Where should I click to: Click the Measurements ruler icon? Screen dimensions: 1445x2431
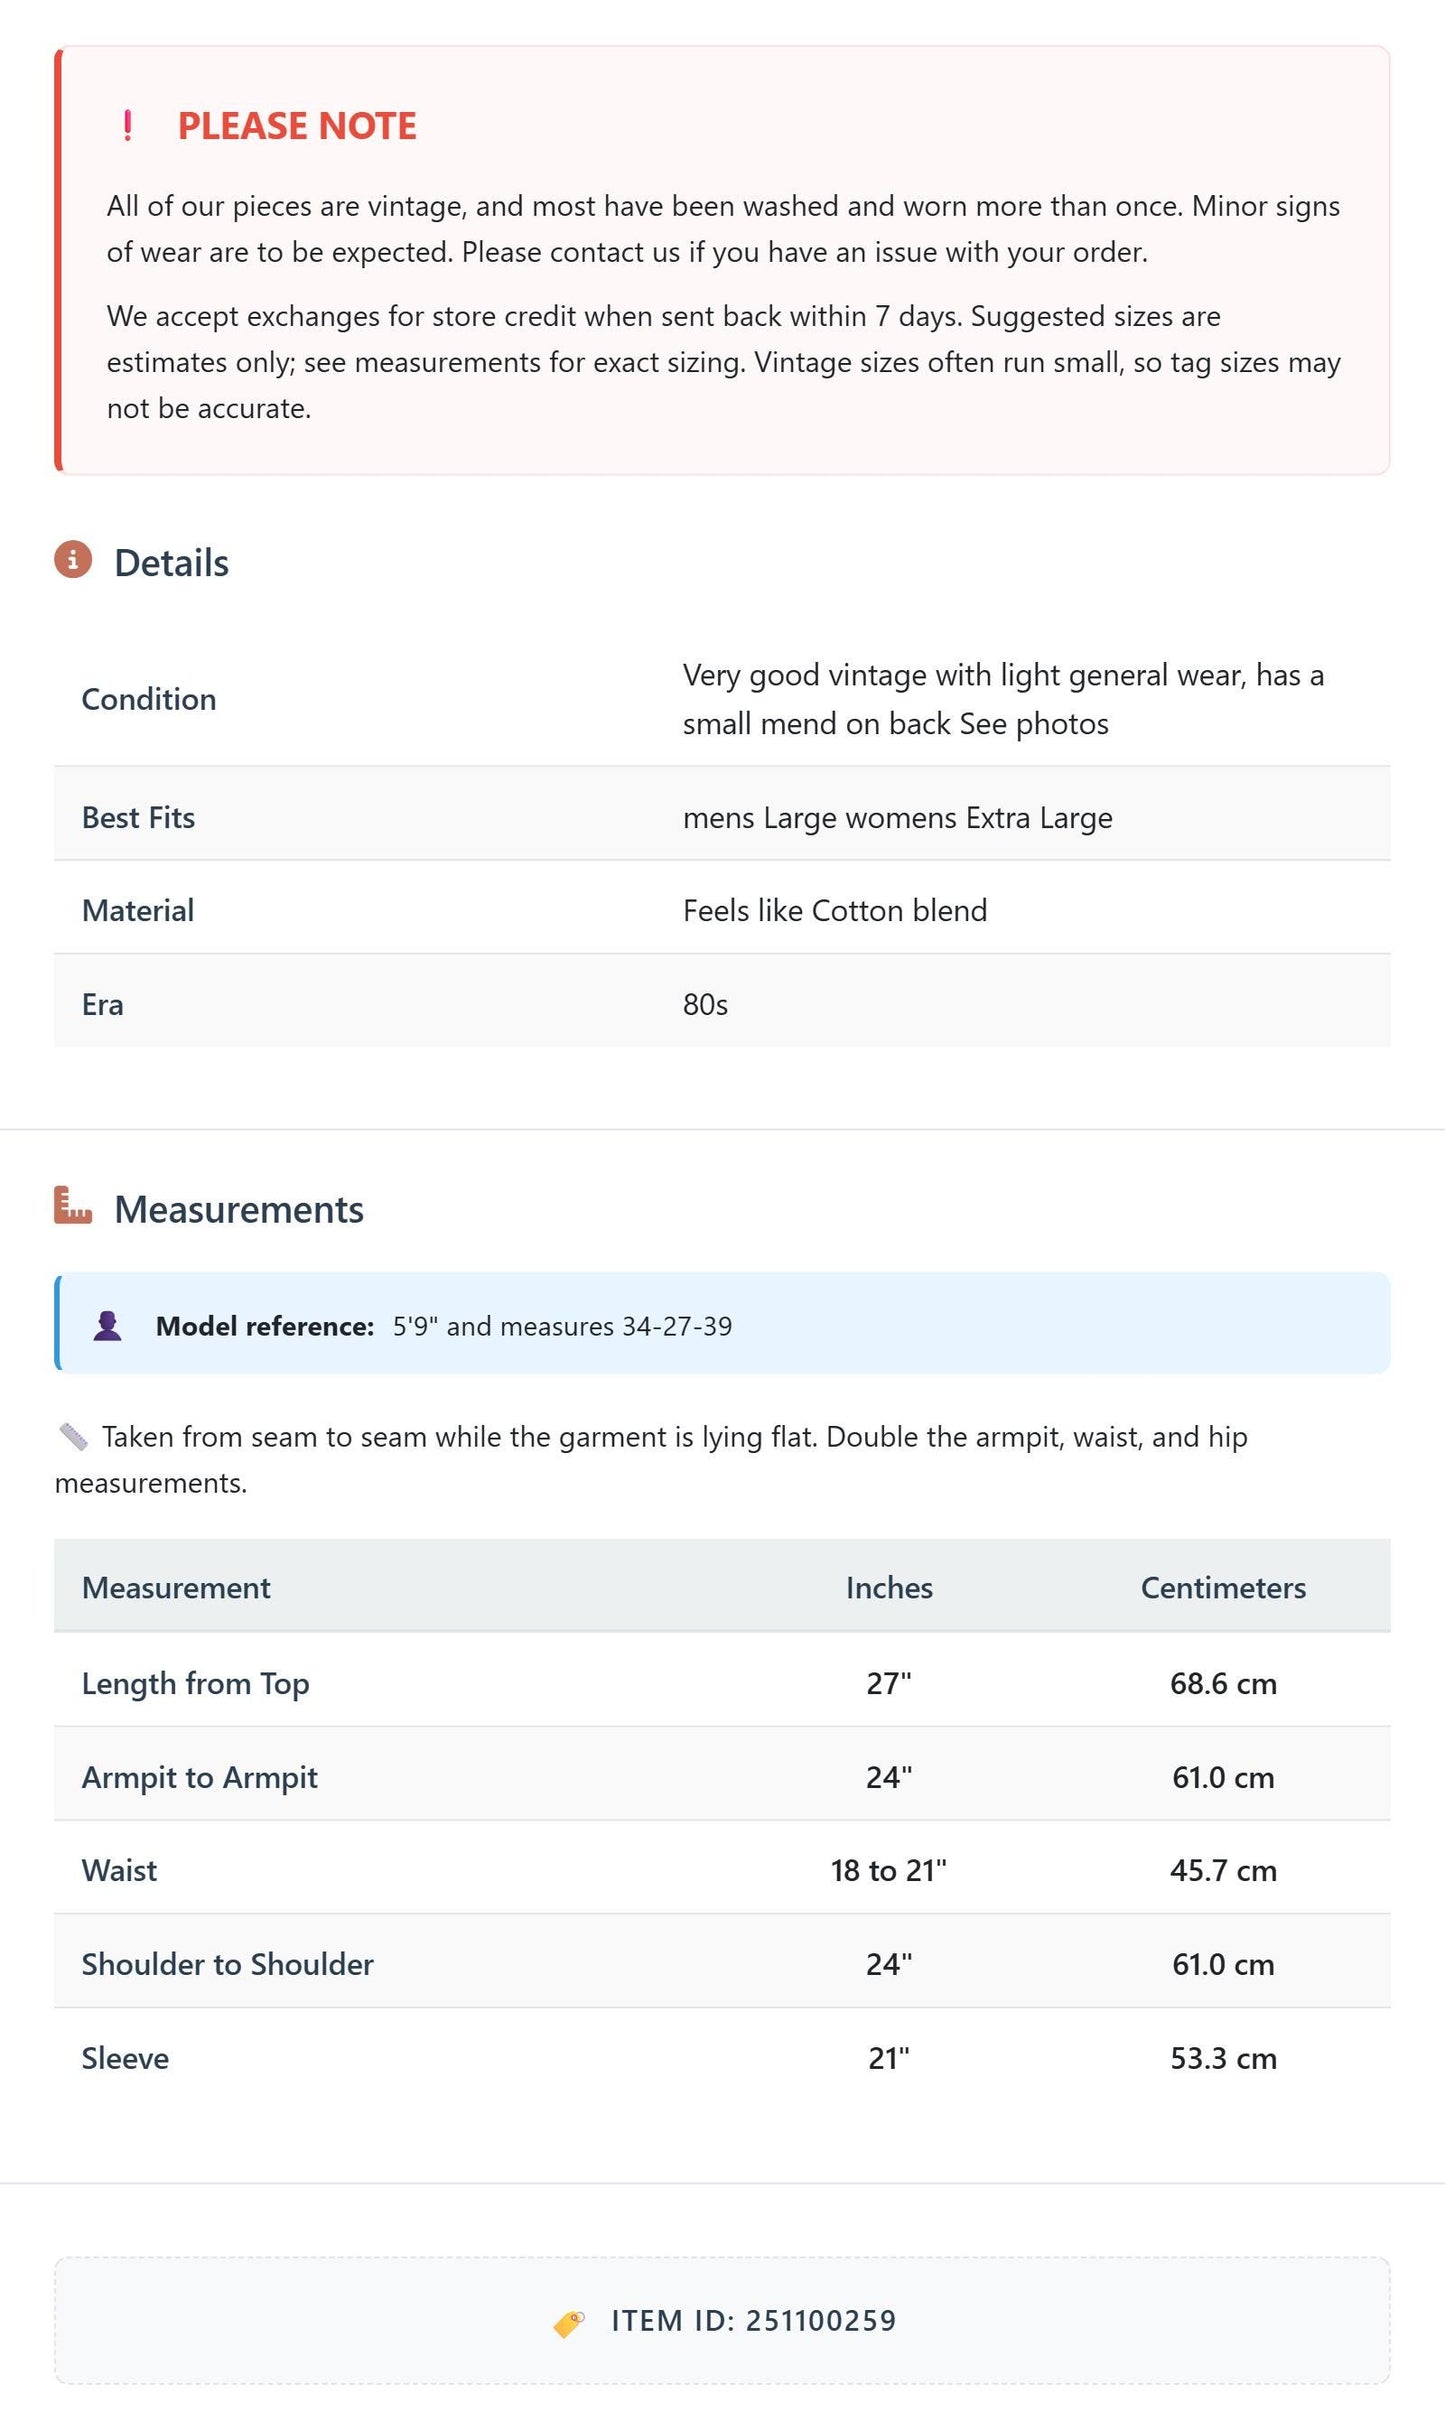click(x=73, y=1206)
